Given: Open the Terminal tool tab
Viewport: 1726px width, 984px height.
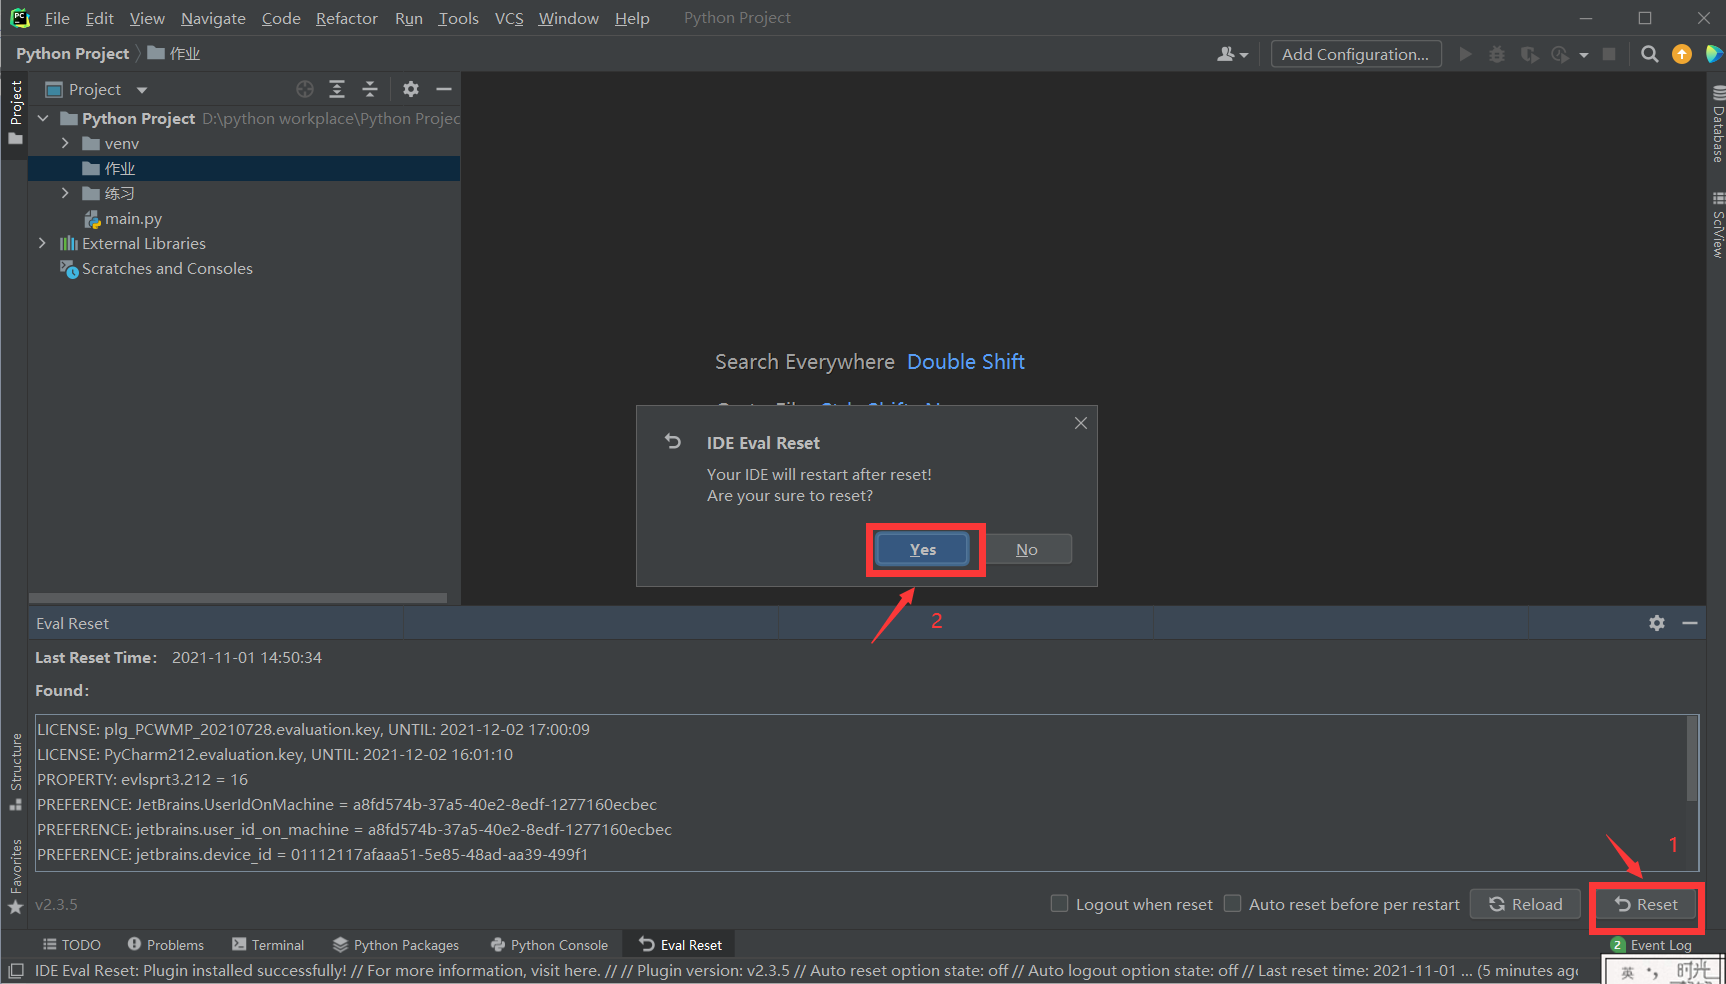Looking at the screenshot, I should pyautogui.click(x=268, y=945).
